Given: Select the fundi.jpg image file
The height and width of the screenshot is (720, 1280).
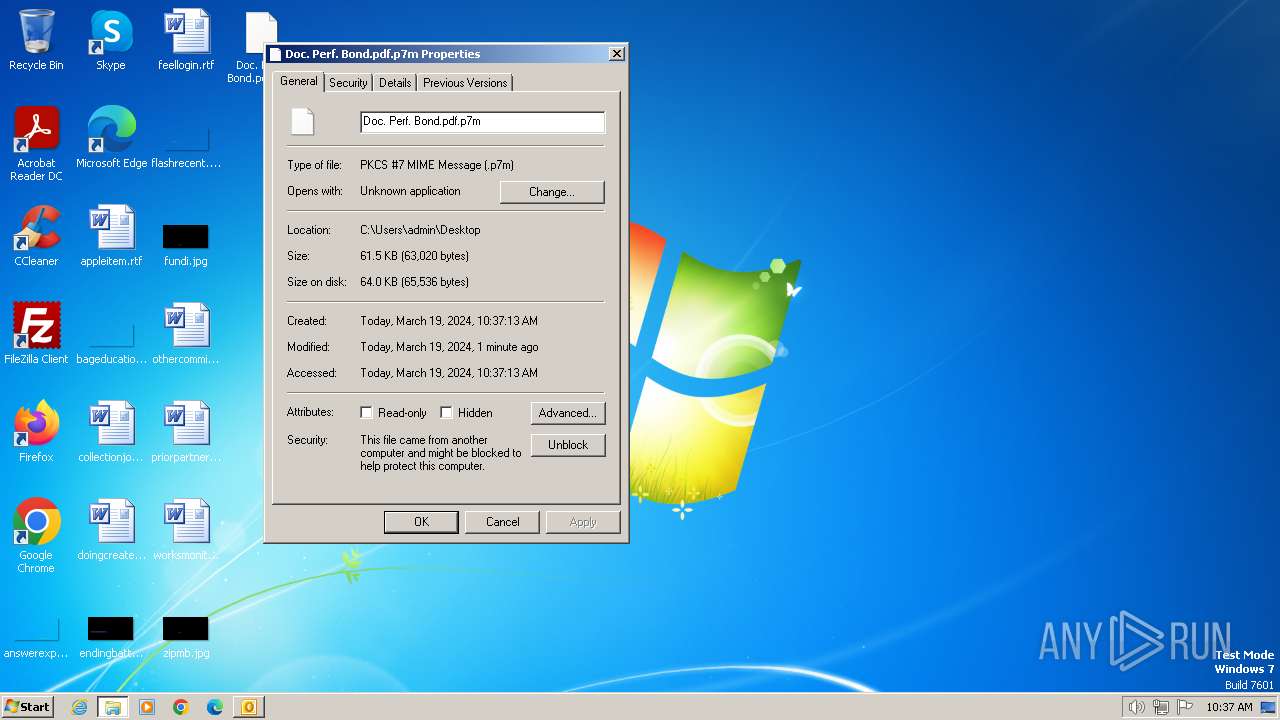Looking at the screenshot, I should 186,244.
